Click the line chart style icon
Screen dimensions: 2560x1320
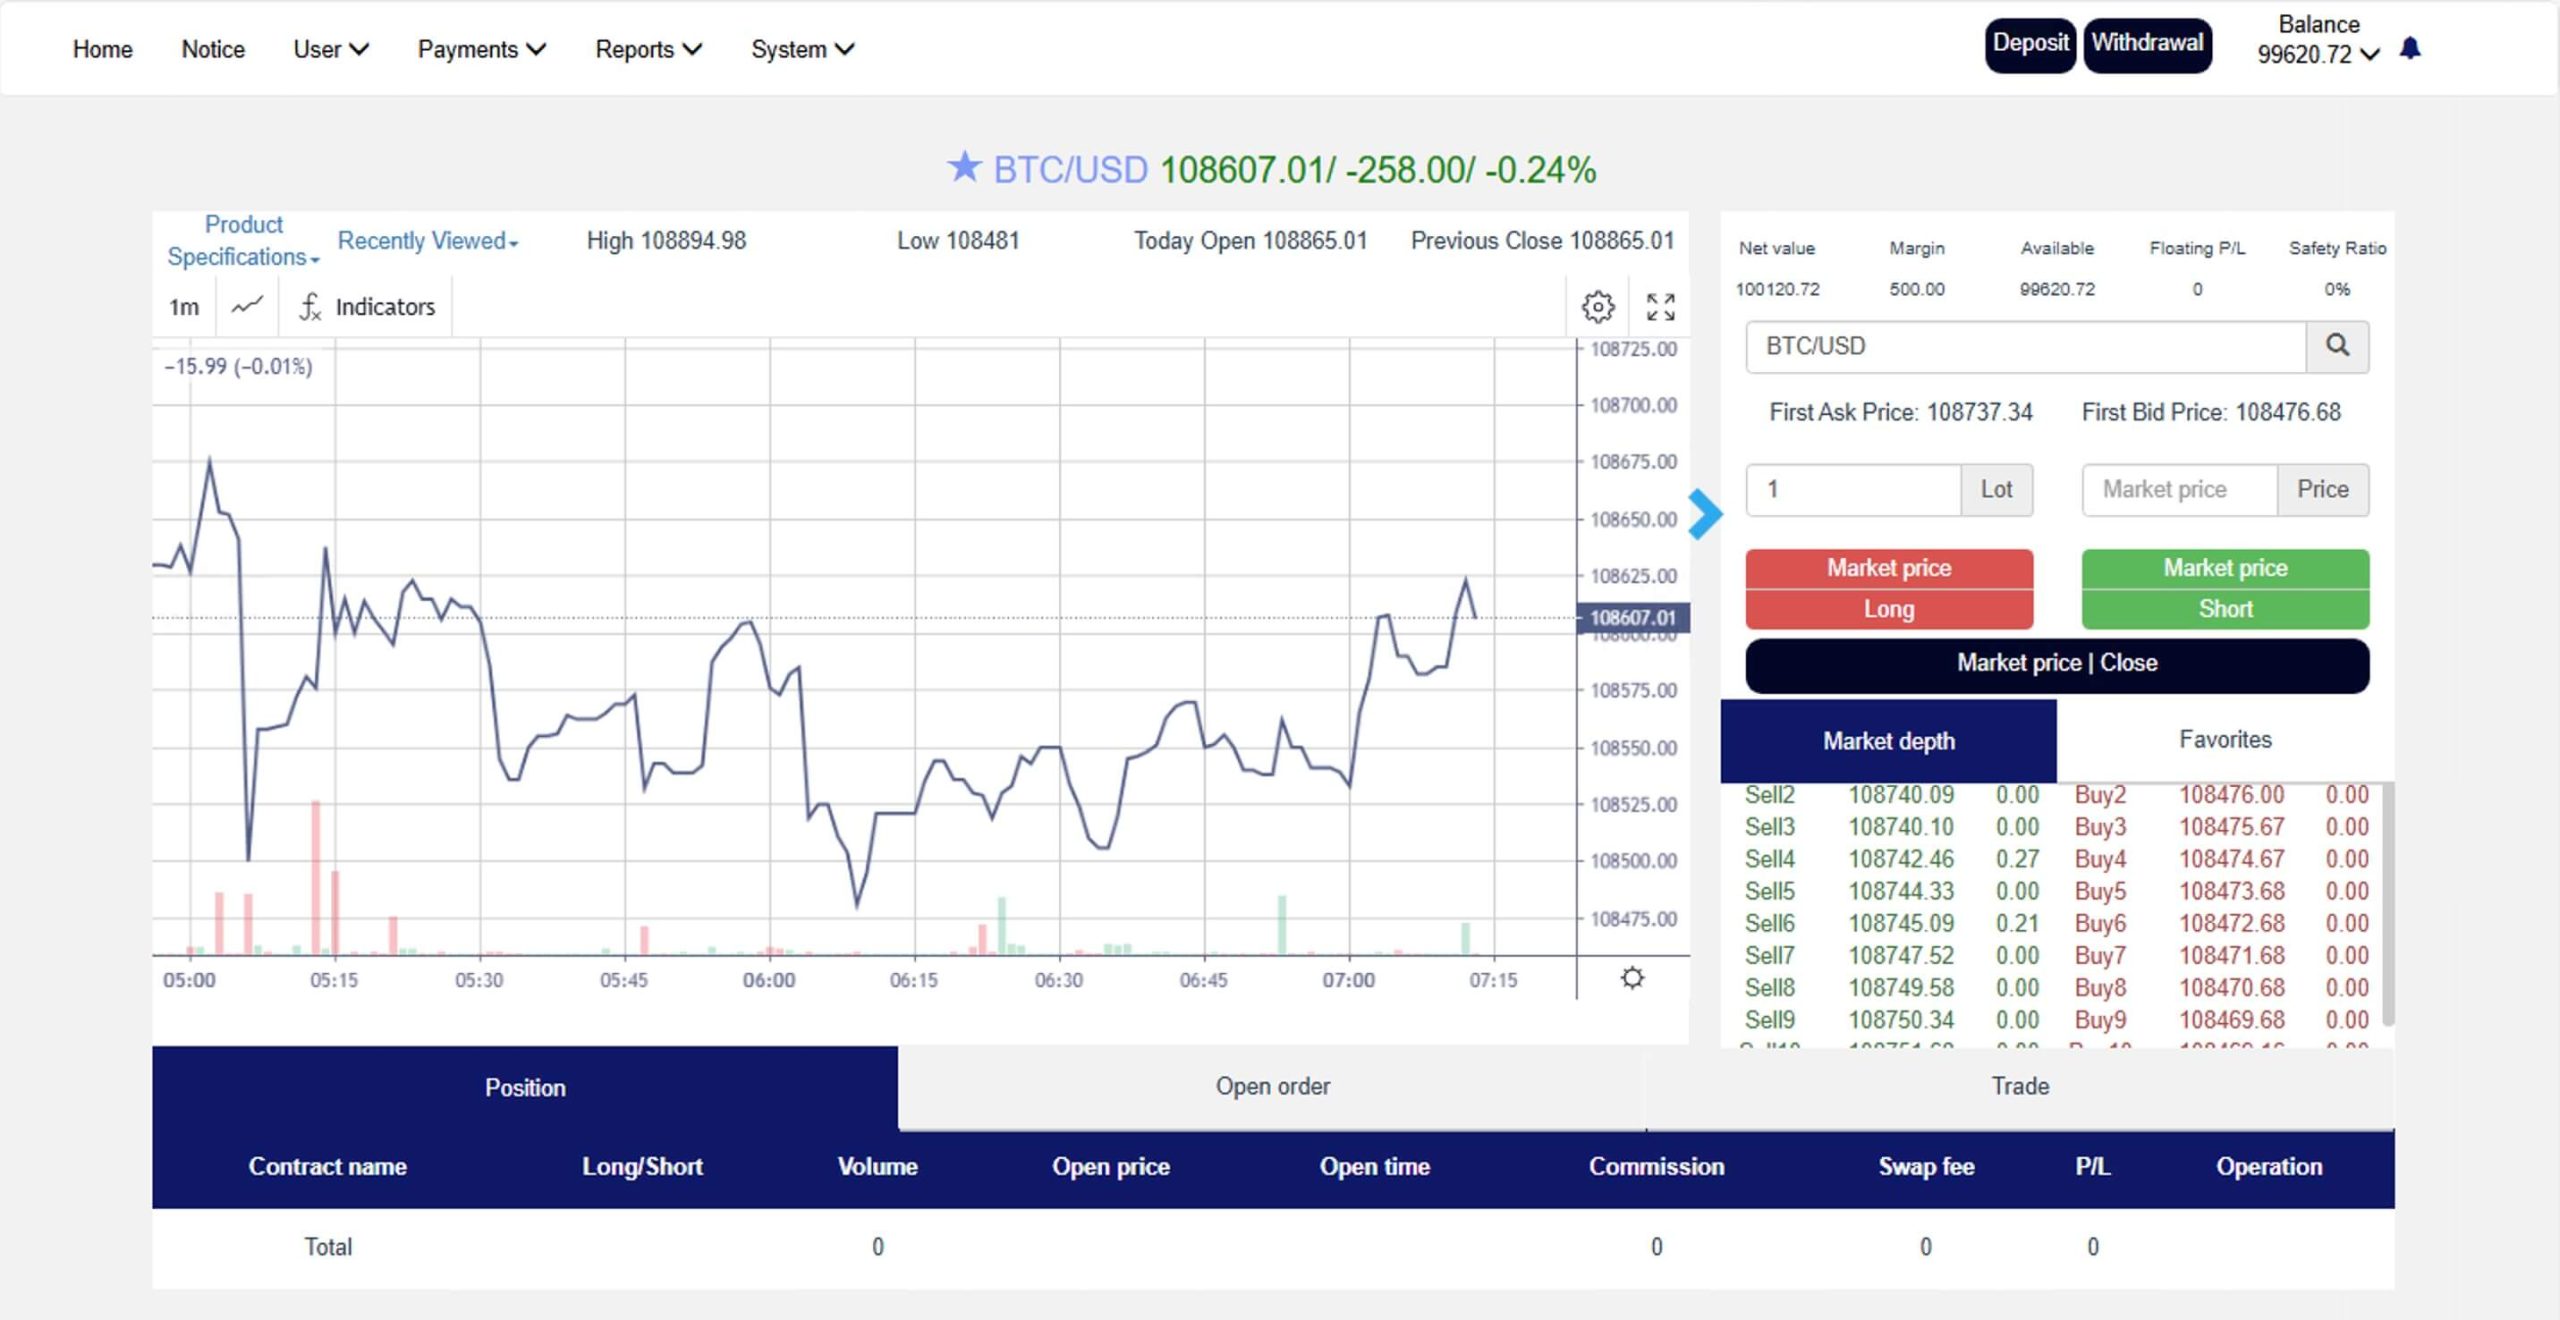[247, 306]
